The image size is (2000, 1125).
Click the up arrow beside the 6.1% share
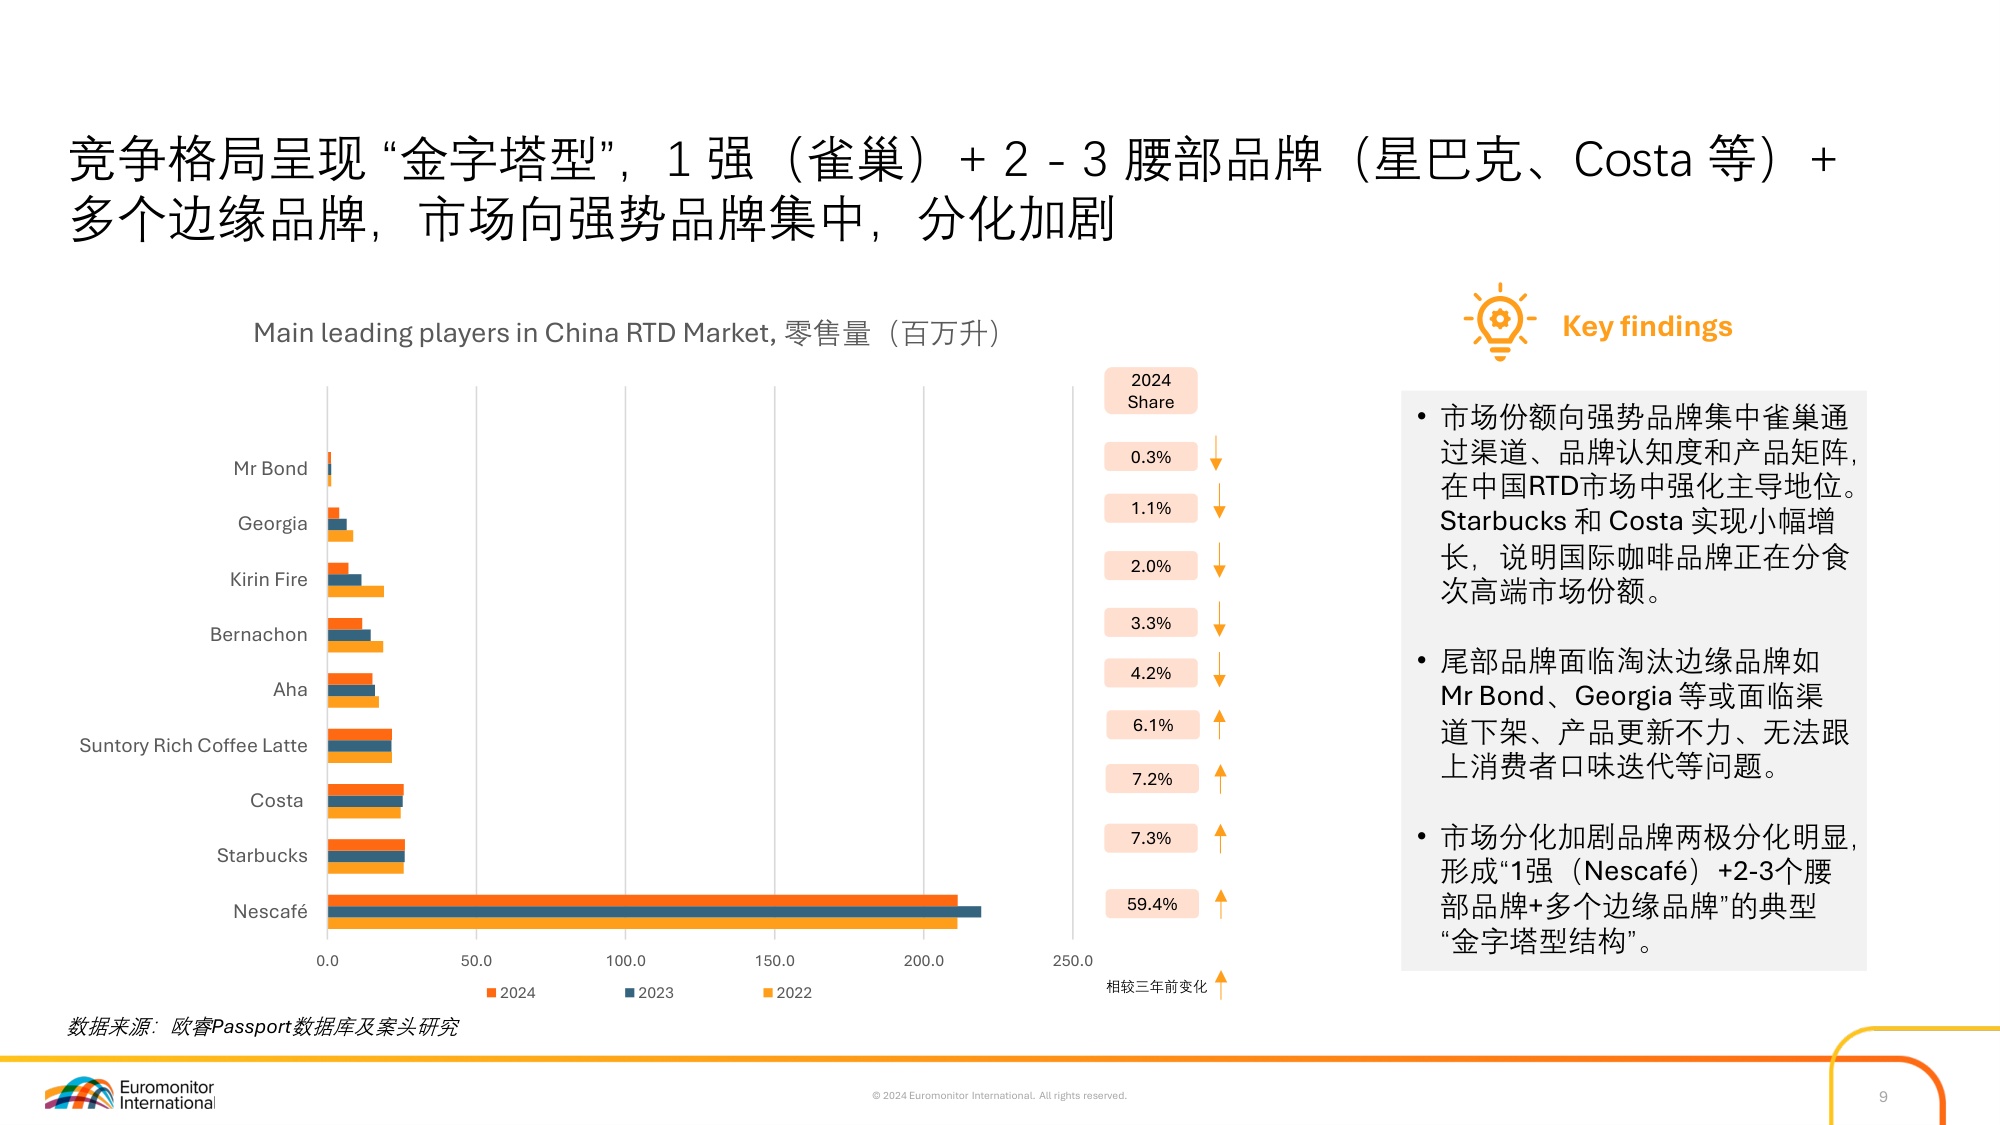pyautogui.click(x=1219, y=724)
